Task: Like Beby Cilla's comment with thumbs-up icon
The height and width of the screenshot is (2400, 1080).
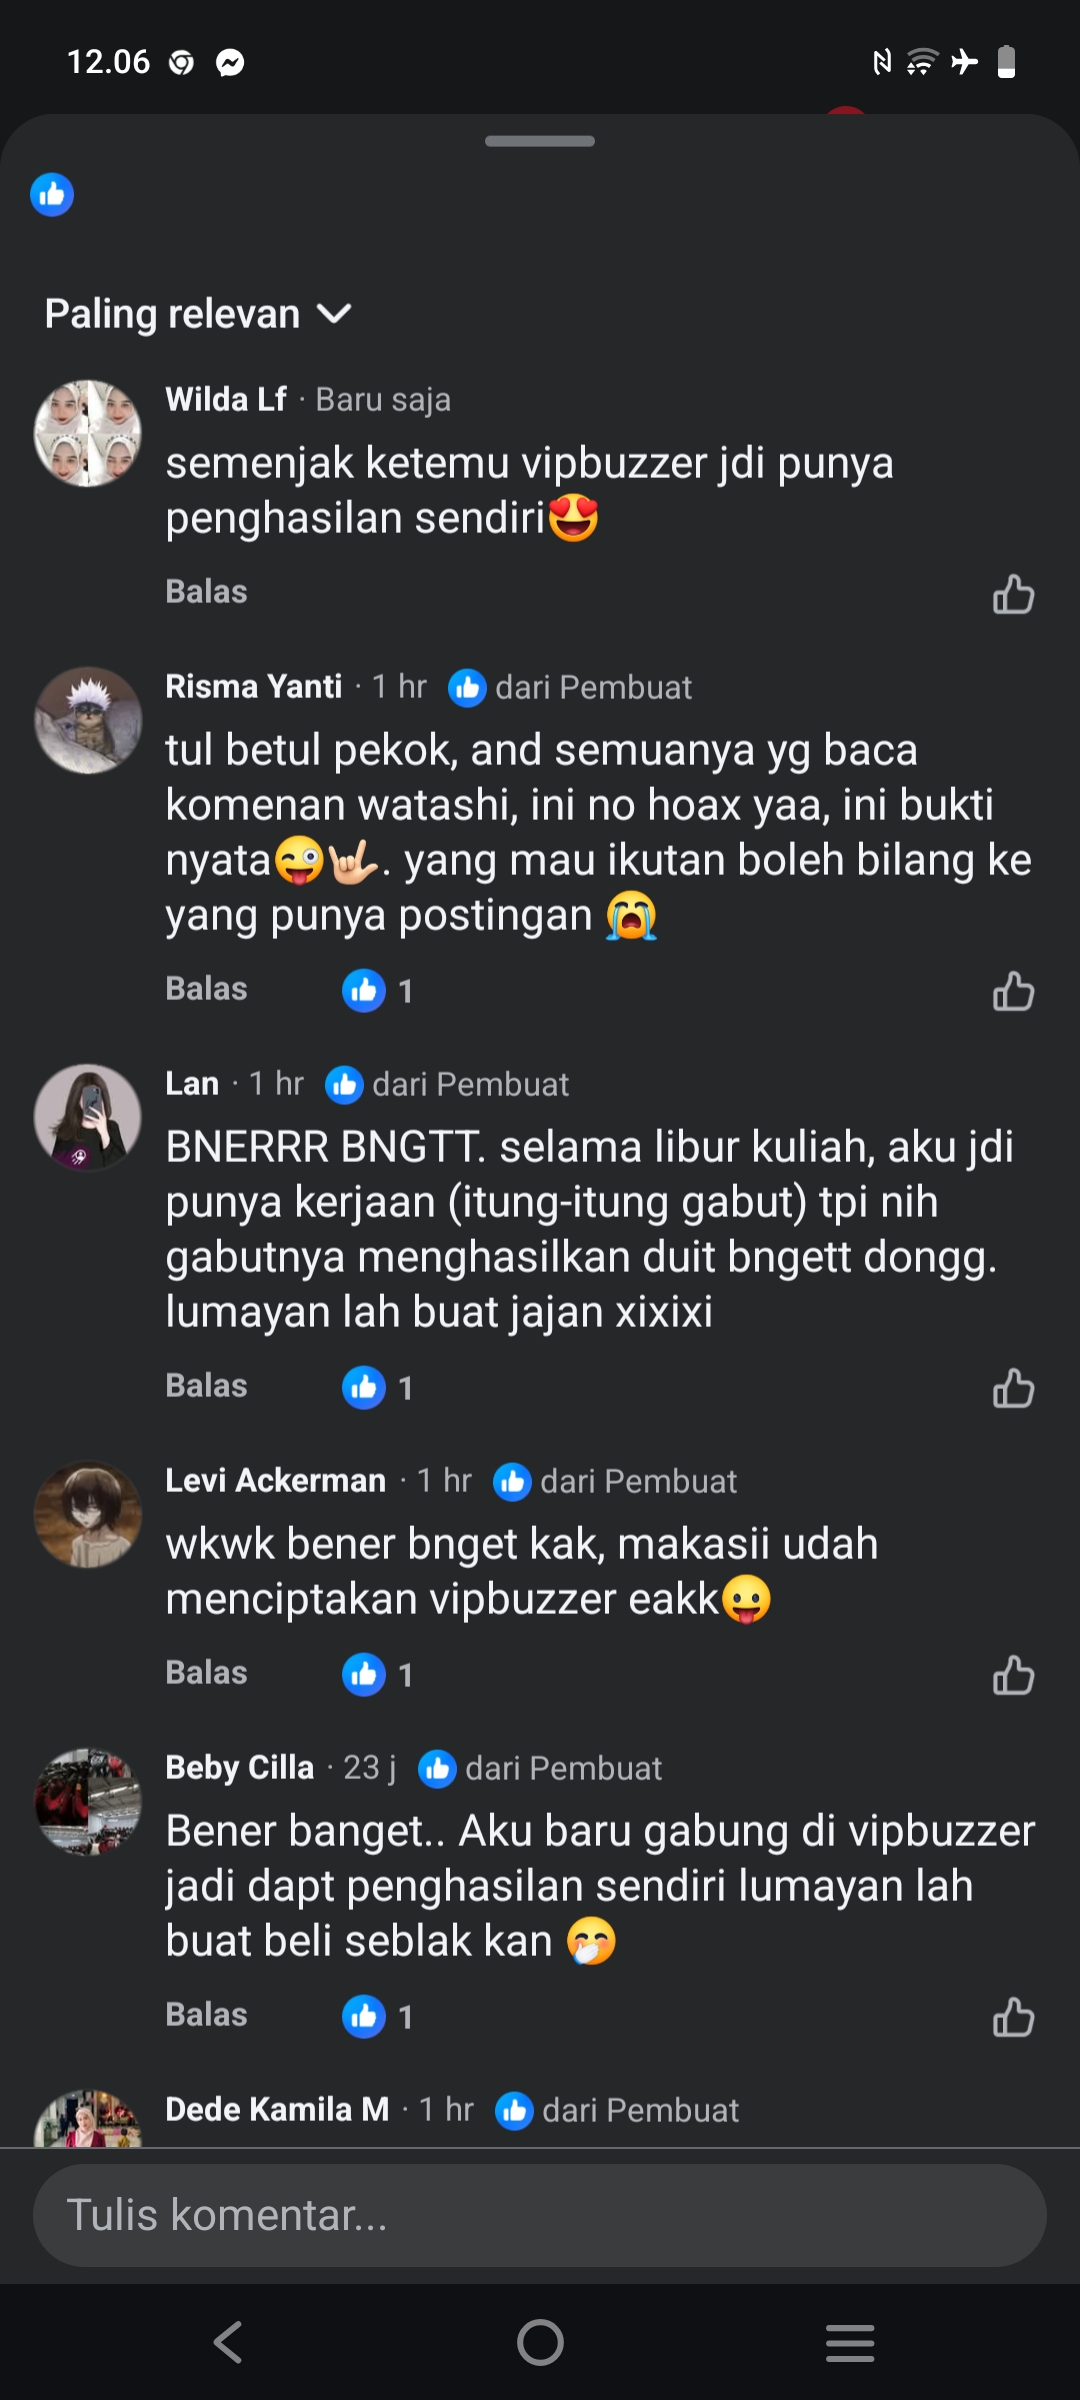Action: point(1013,2016)
